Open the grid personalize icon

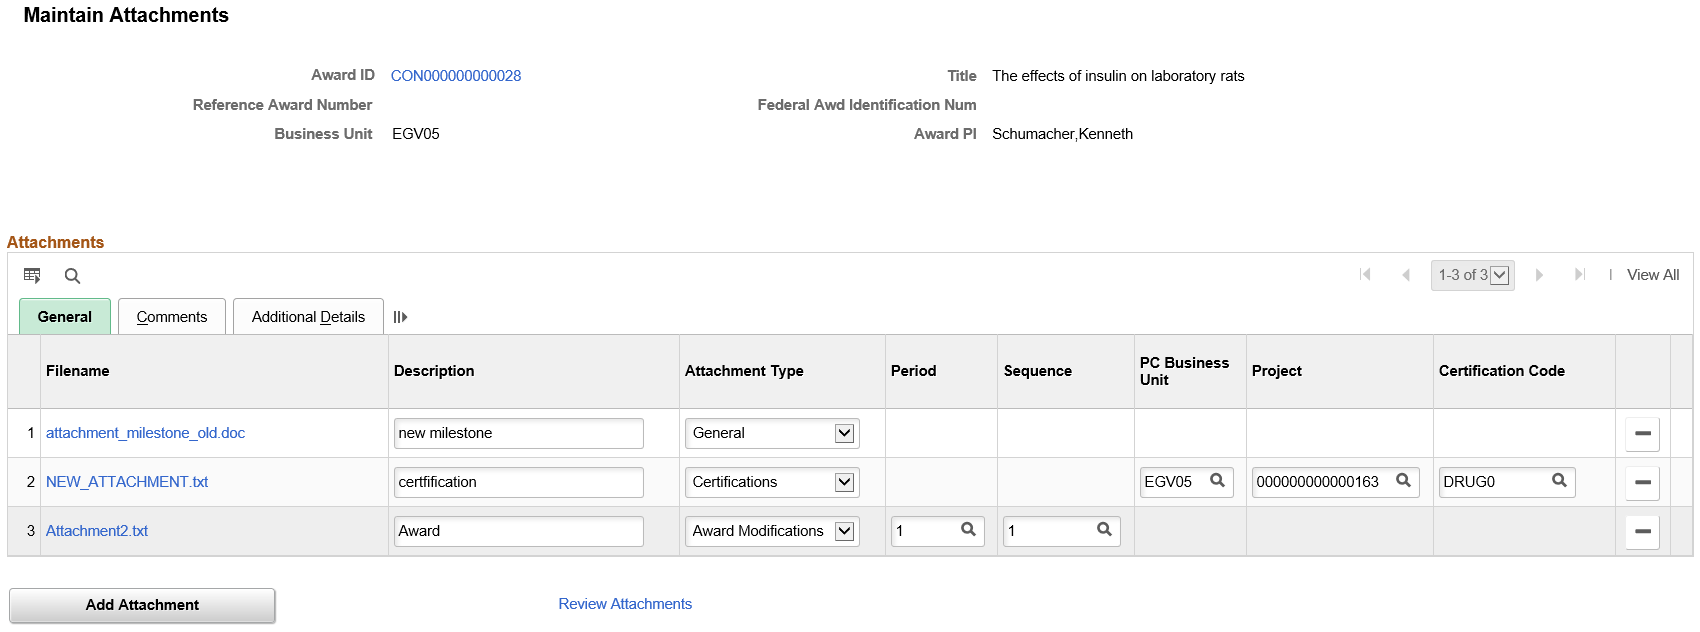(x=32, y=276)
